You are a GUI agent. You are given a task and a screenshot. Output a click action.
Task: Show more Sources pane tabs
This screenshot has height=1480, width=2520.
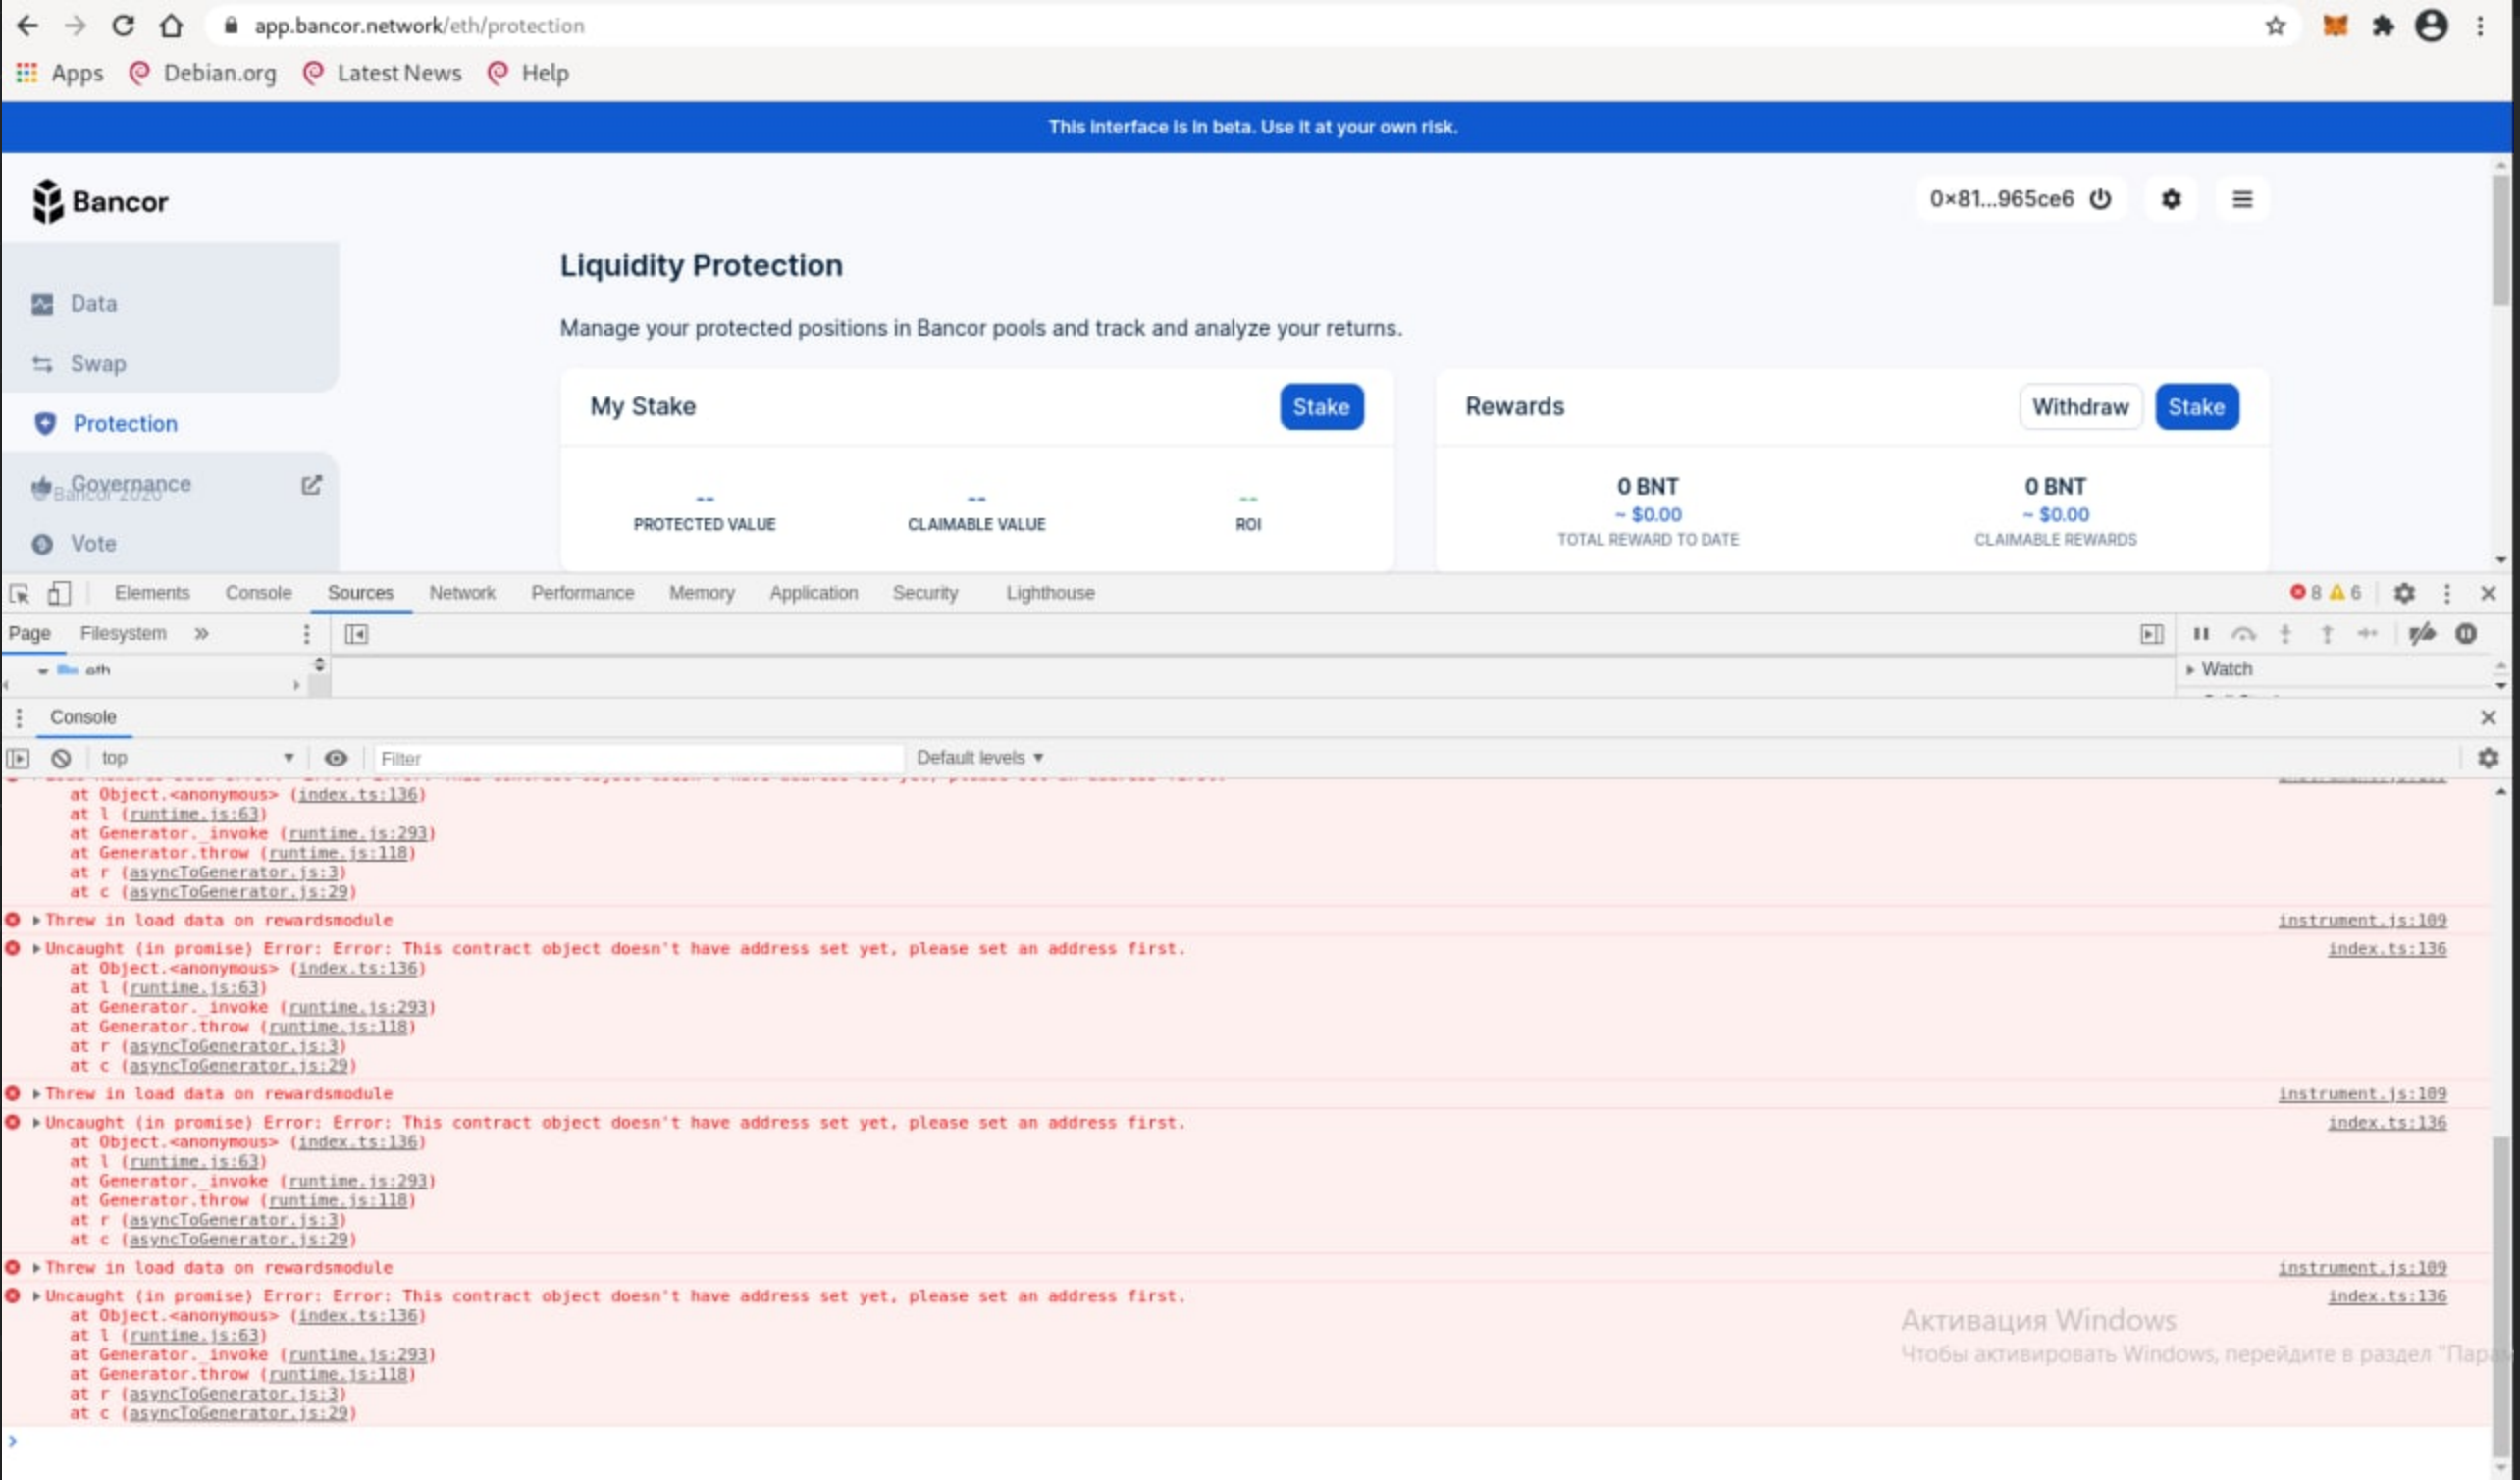(201, 634)
